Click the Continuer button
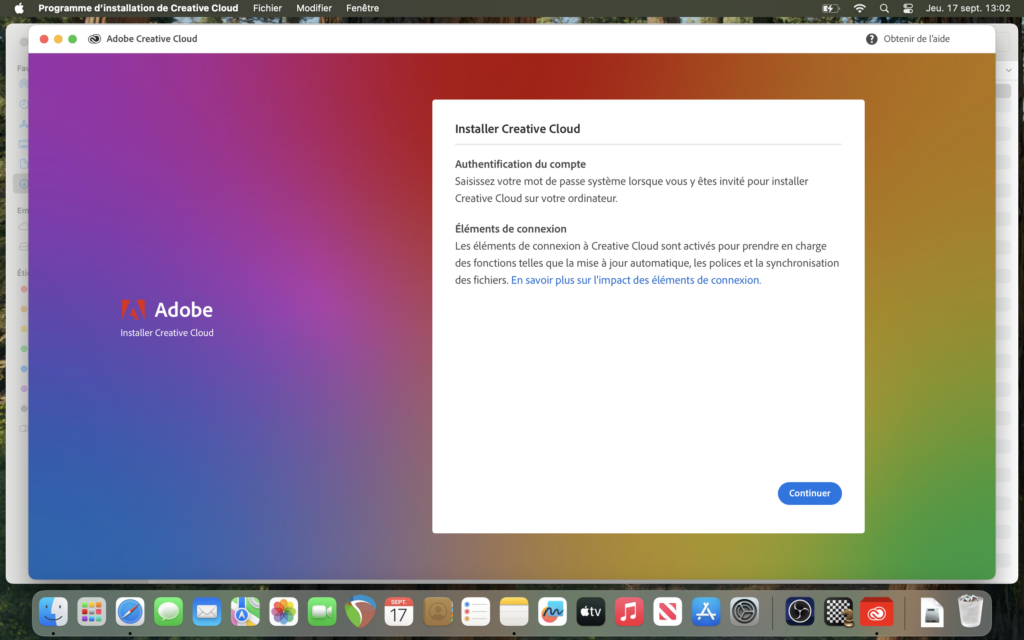The height and width of the screenshot is (640, 1024). click(x=809, y=493)
